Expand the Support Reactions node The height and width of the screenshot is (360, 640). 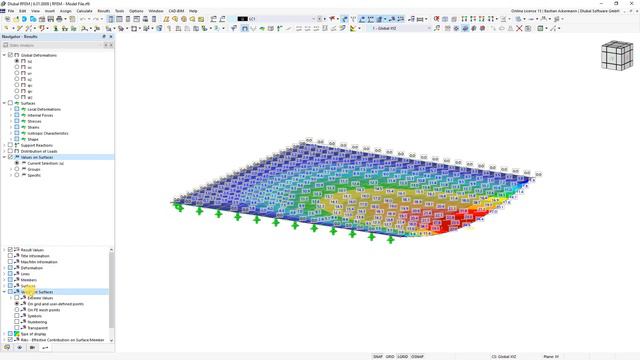click(x=4, y=145)
